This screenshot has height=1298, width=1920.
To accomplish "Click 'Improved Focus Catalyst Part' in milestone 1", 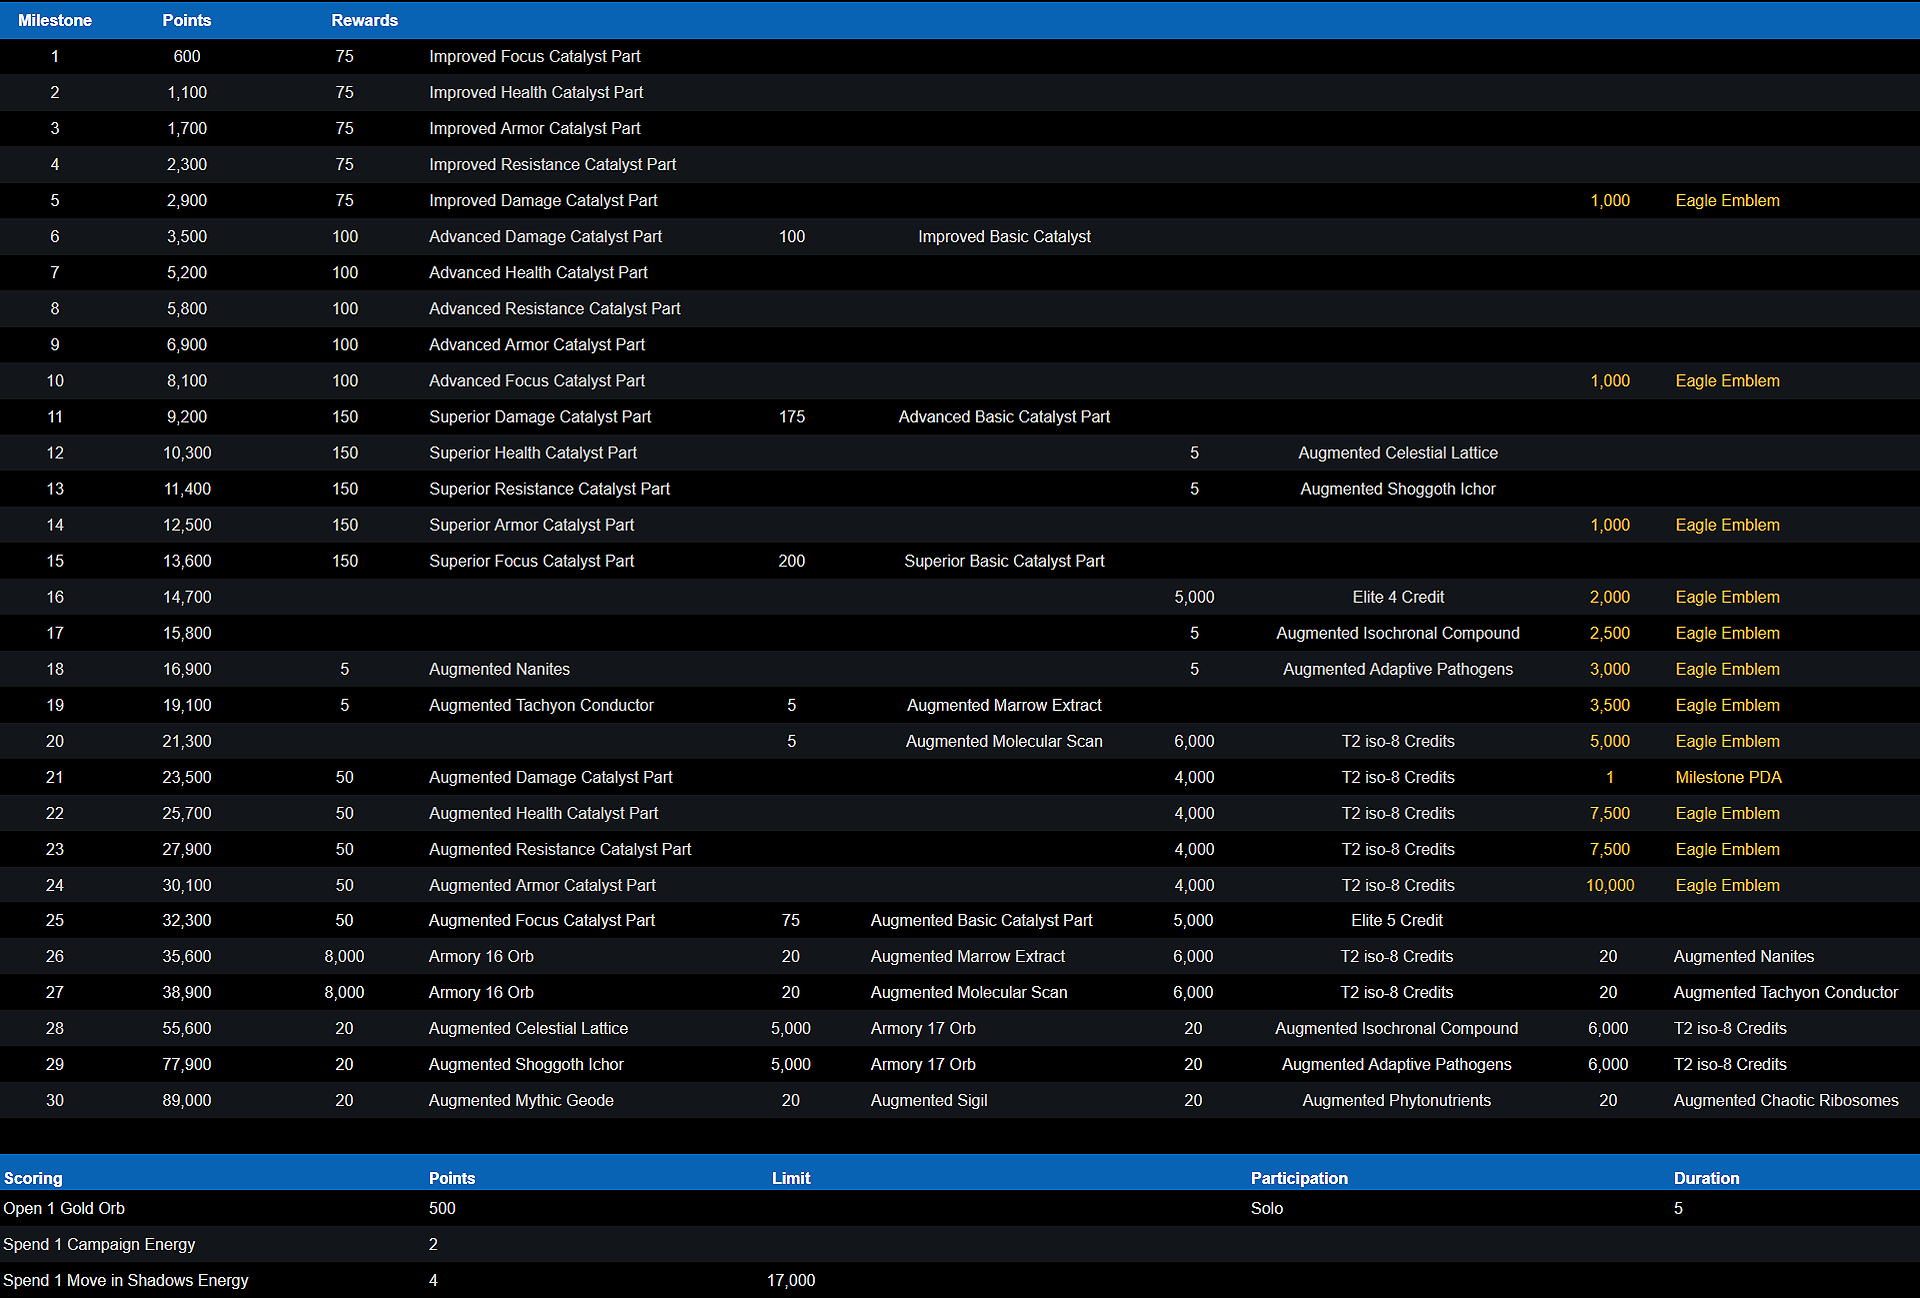I will (535, 57).
